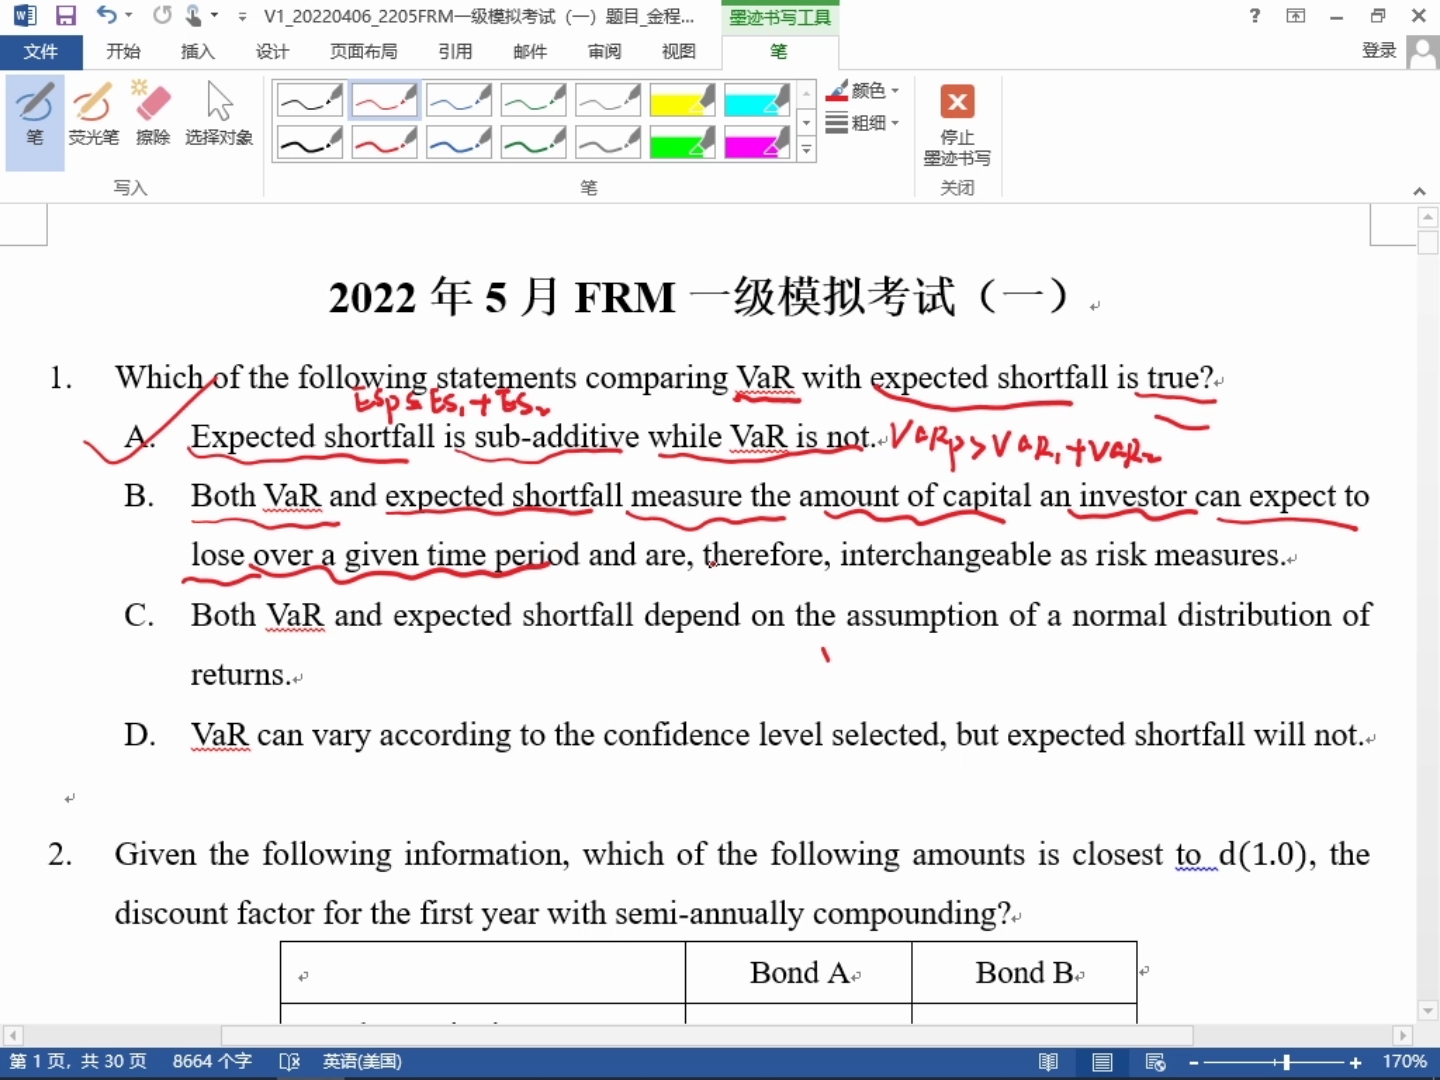This screenshot has height=1080, width=1440.
Task: Switch to Read Mode view
Action: coord(1048,1062)
